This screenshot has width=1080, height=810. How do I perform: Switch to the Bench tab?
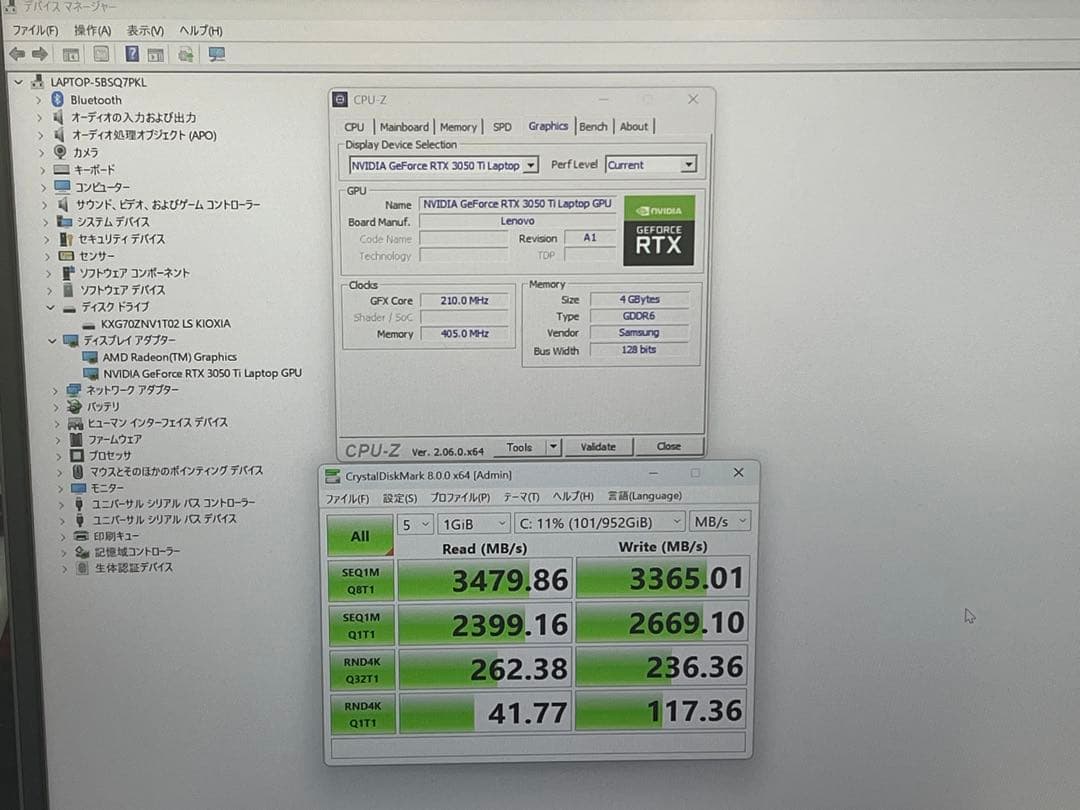[593, 126]
